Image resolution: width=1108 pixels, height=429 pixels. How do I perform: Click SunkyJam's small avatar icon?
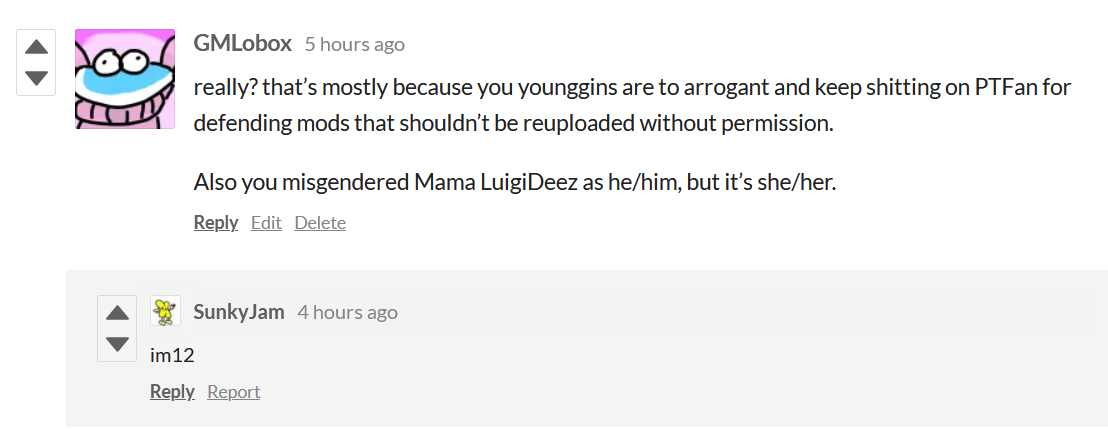pyautogui.click(x=165, y=312)
